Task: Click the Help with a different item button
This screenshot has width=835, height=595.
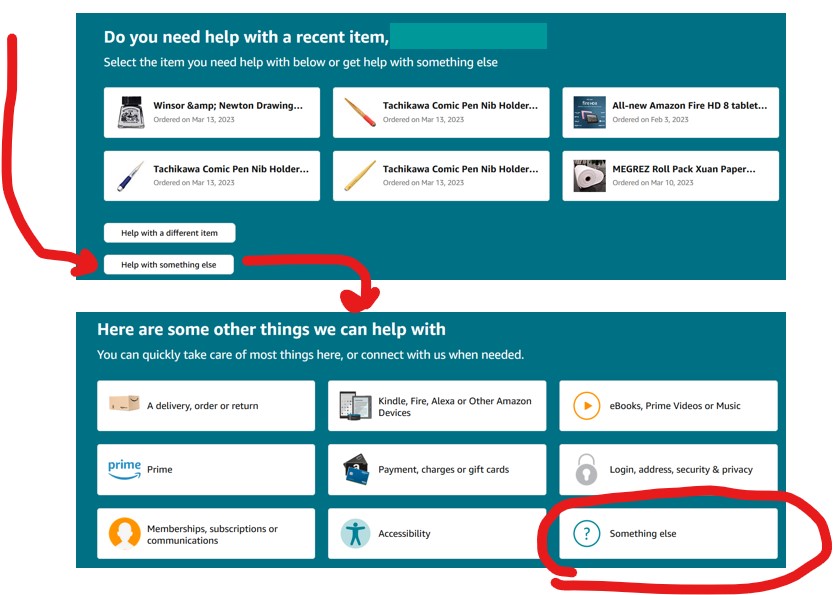Action: 169,232
